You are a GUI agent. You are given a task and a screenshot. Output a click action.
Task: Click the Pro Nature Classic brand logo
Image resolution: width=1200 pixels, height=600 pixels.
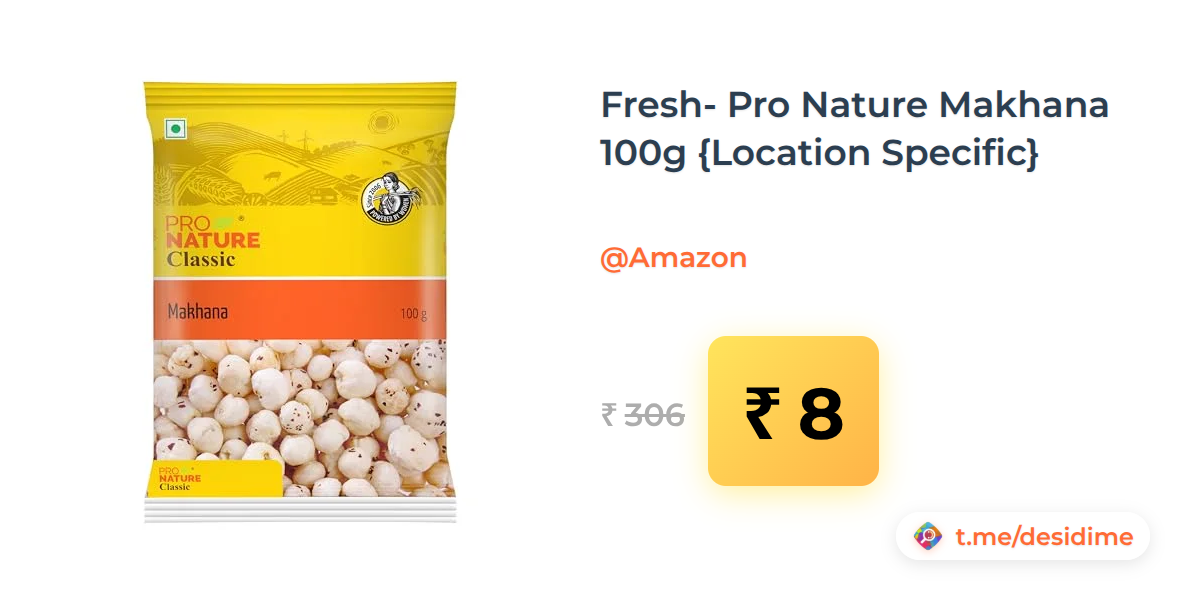(212, 242)
